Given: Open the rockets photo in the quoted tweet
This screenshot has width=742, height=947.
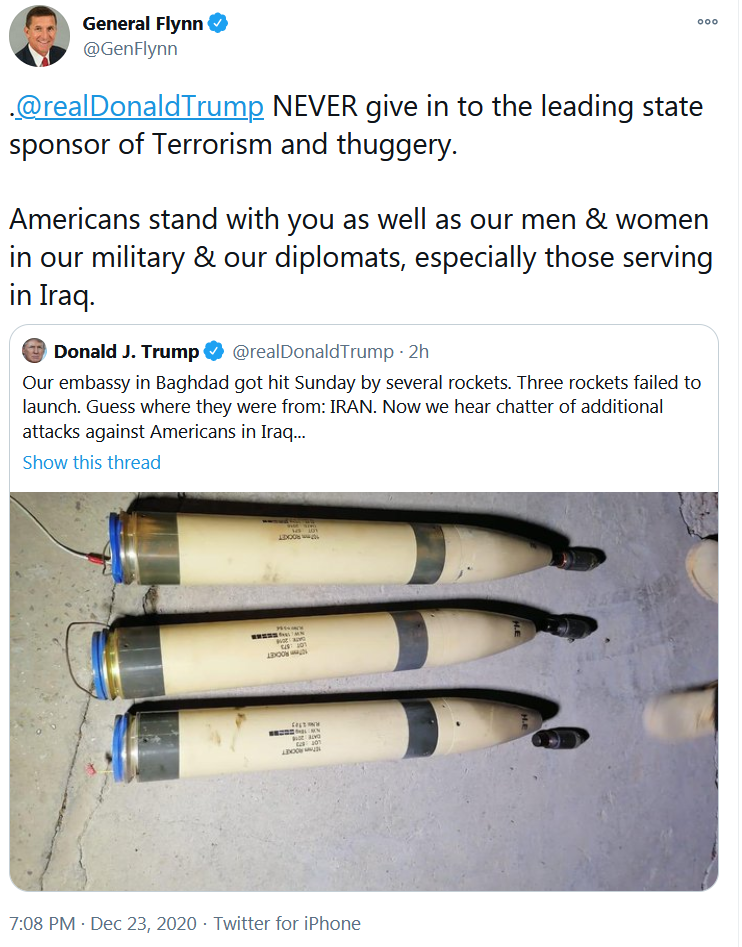Looking at the screenshot, I should (364, 691).
